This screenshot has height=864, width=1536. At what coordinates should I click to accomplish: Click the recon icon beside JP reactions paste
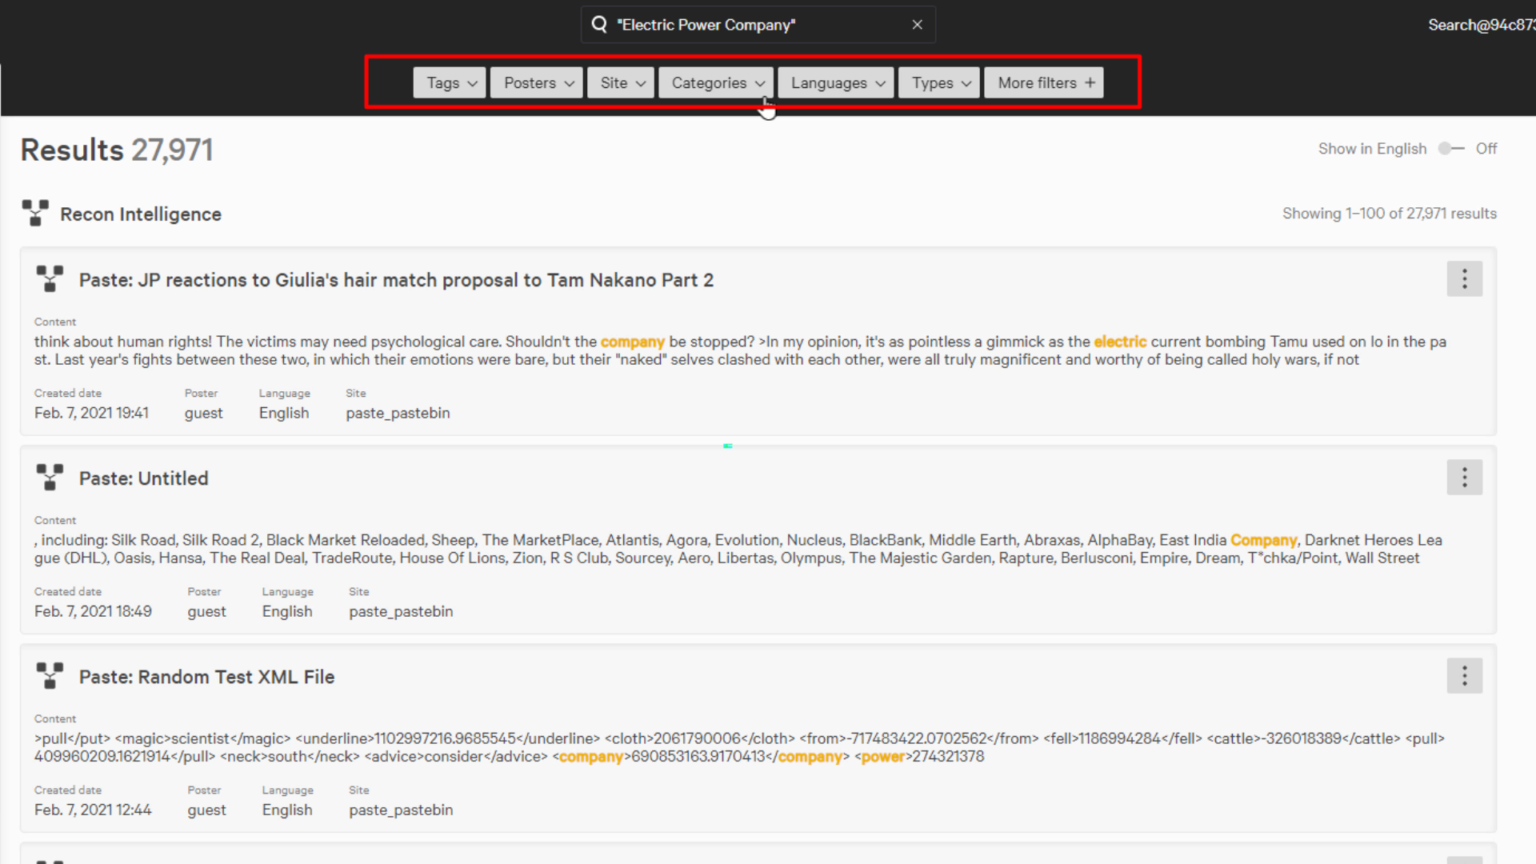(49, 279)
